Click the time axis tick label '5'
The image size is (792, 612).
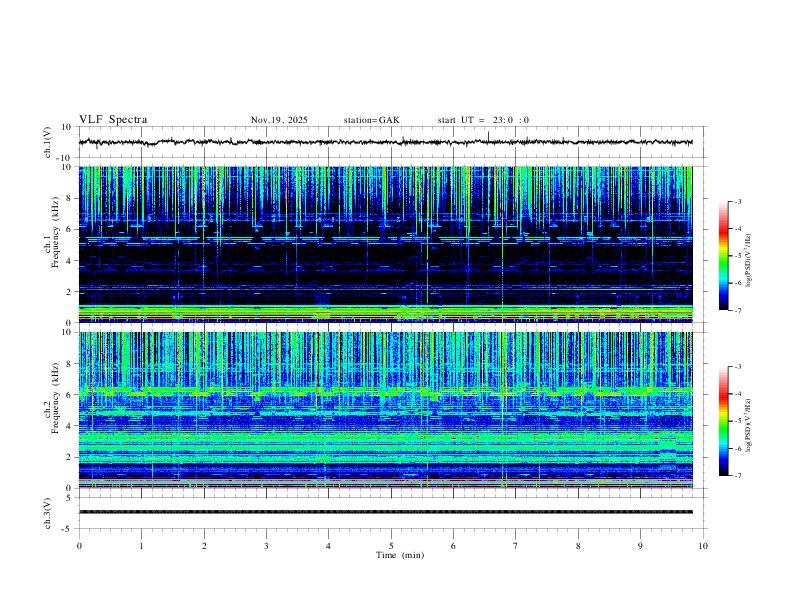tap(391, 546)
